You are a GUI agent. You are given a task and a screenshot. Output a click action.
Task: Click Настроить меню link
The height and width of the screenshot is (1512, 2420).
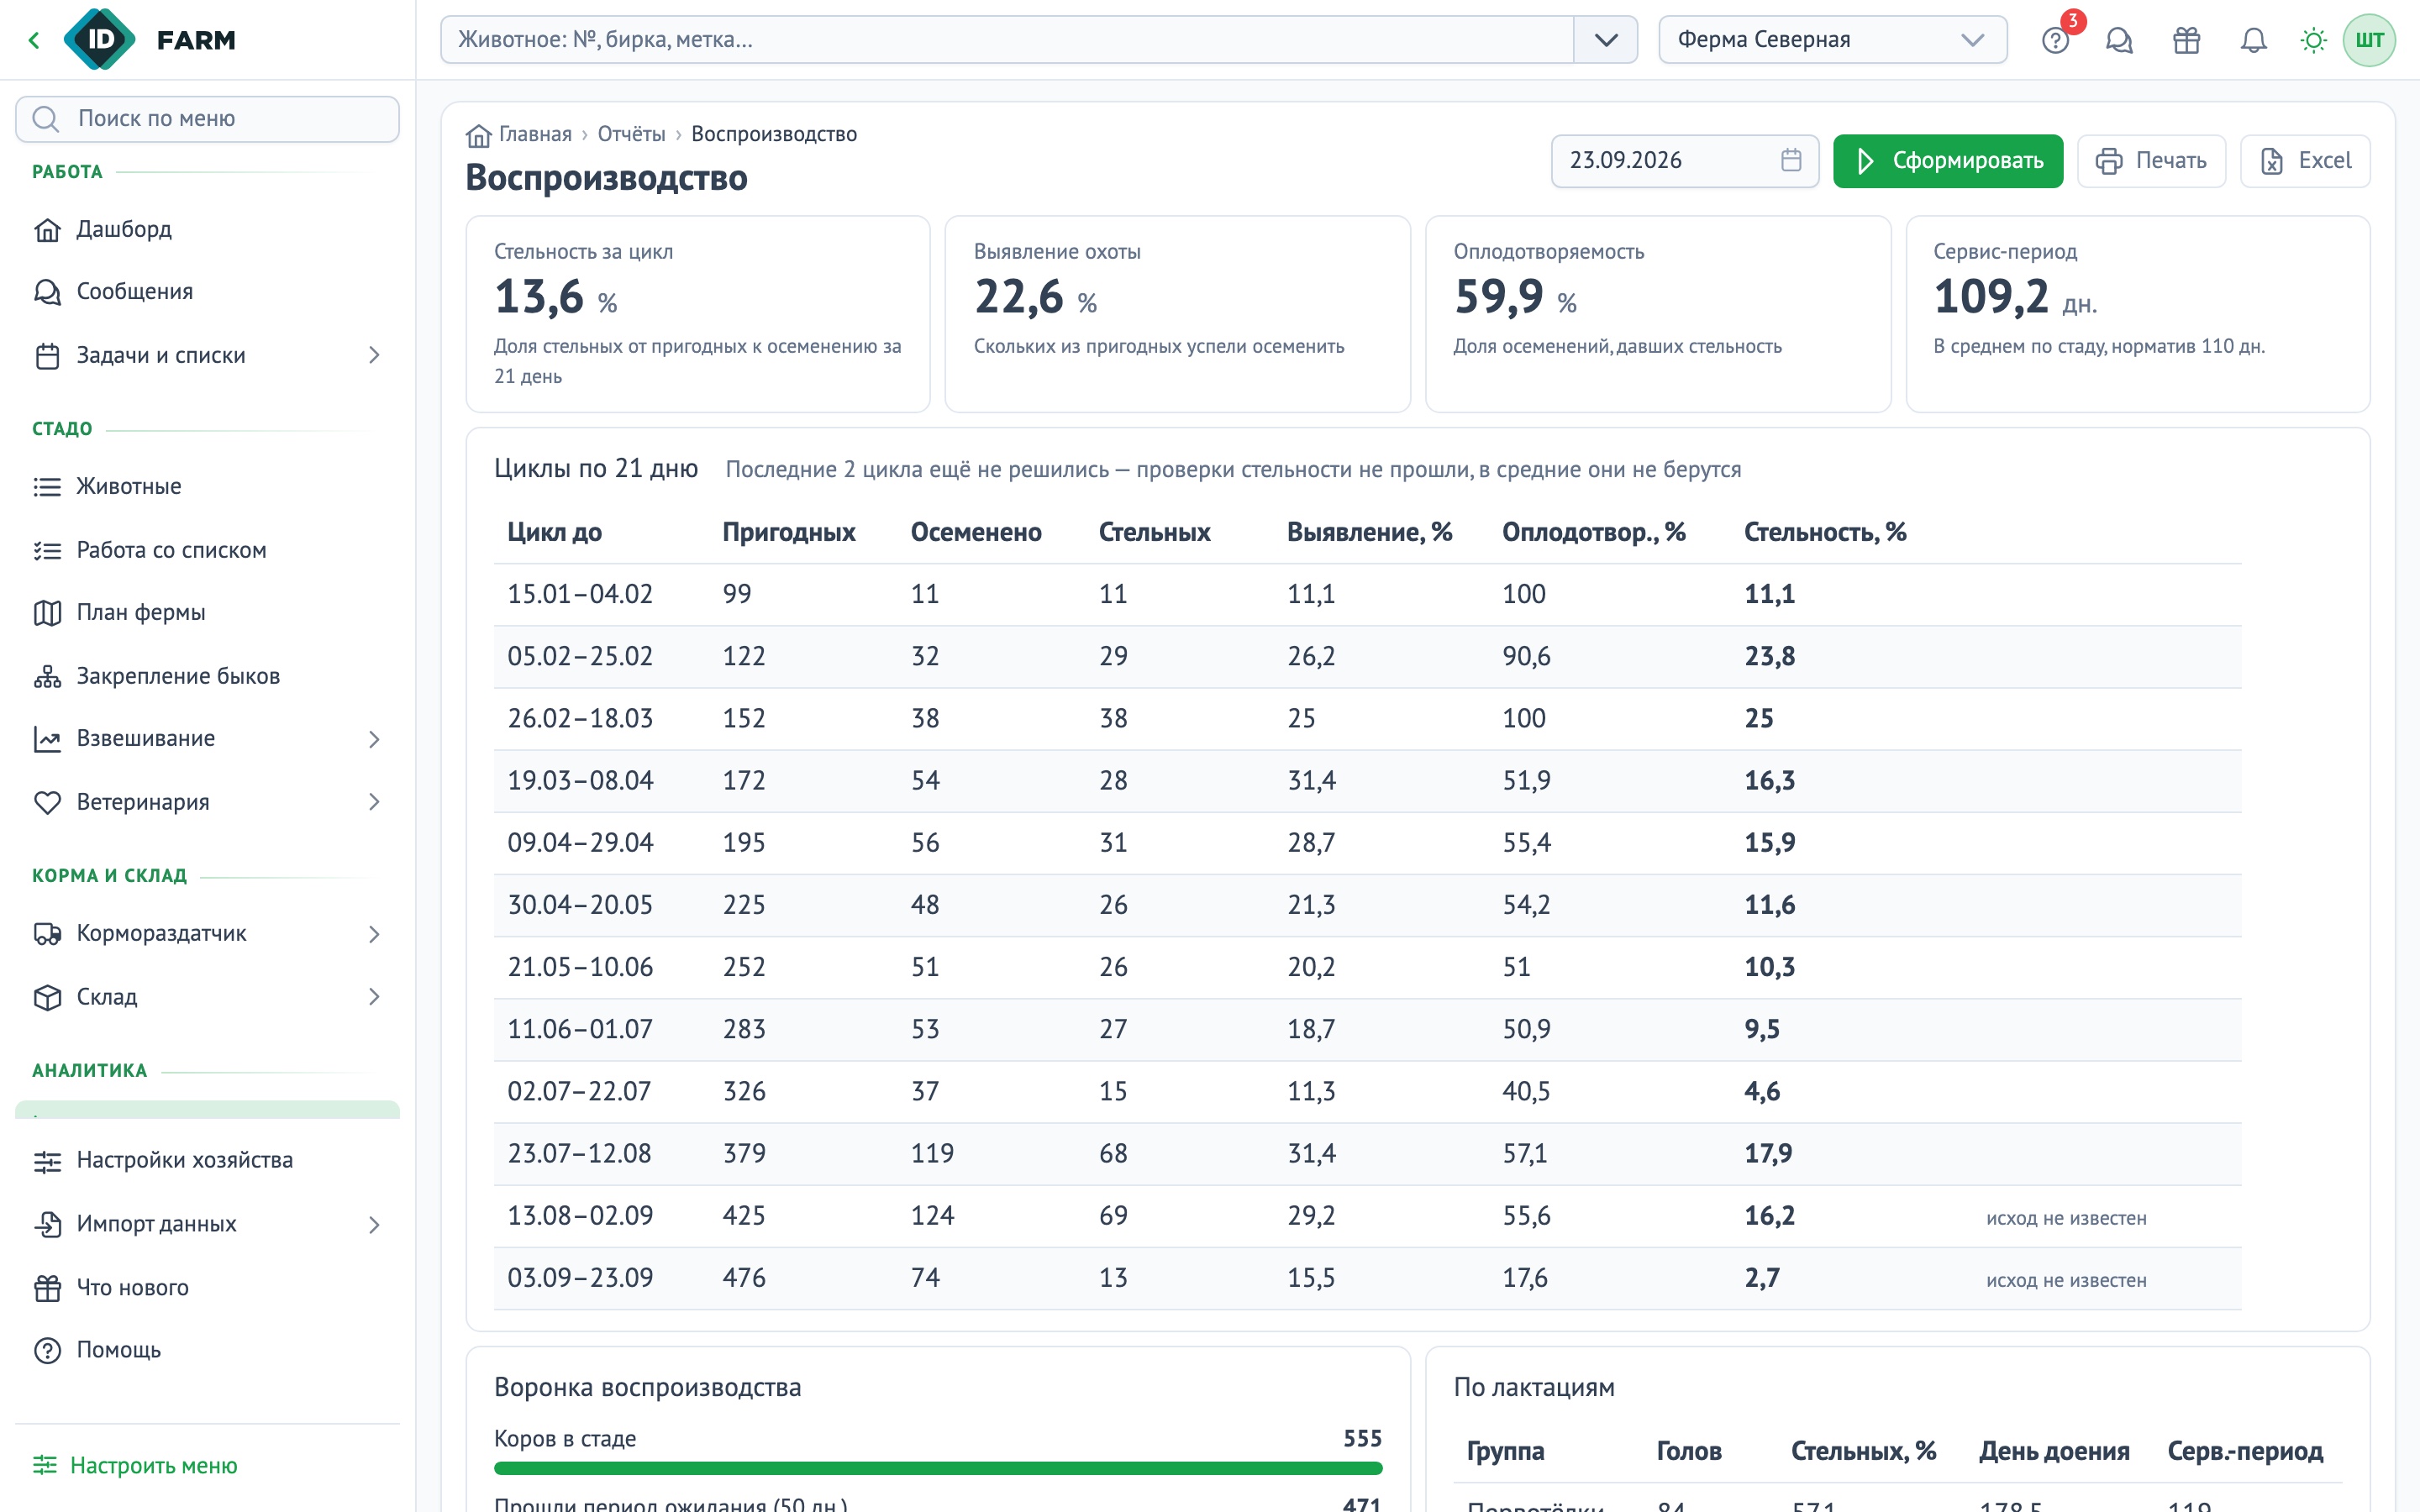(135, 1465)
